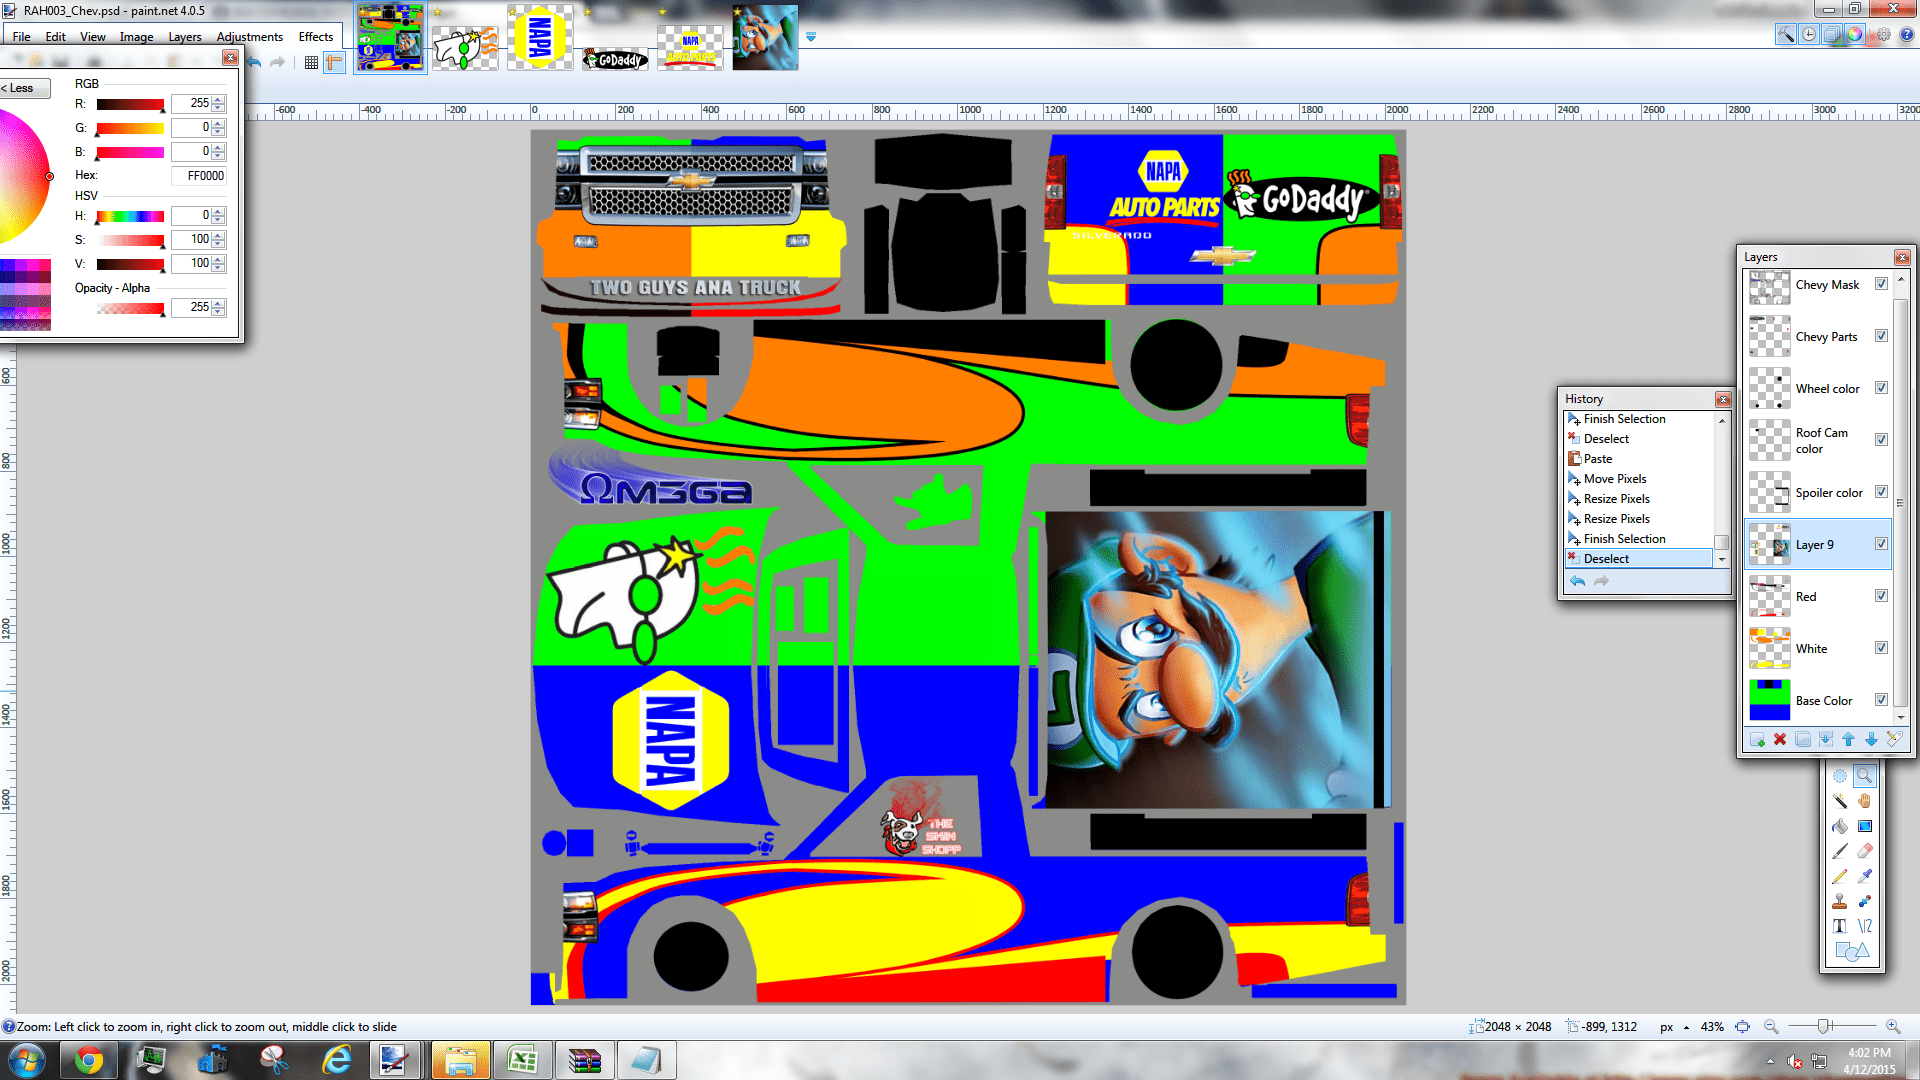
Task: Select the Text tool
Action: (1839, 926)
